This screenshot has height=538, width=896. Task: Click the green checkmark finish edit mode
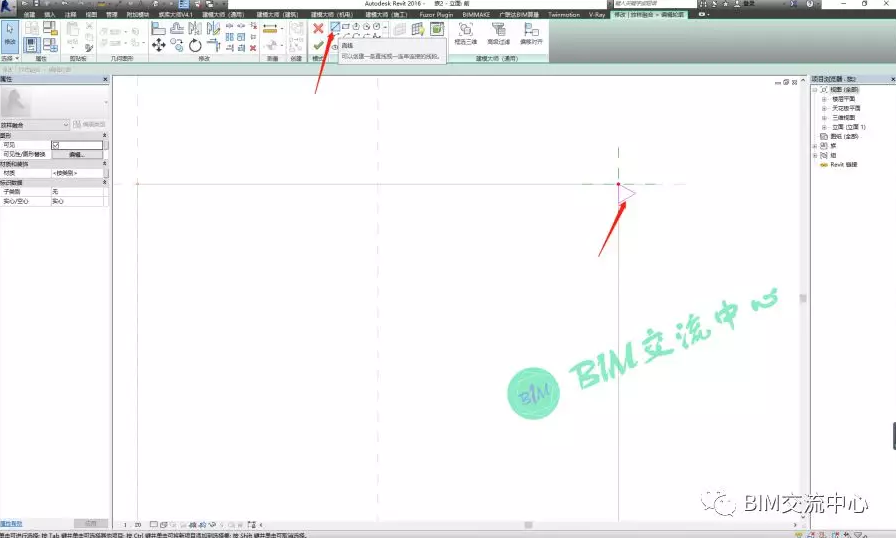(318, 45)
